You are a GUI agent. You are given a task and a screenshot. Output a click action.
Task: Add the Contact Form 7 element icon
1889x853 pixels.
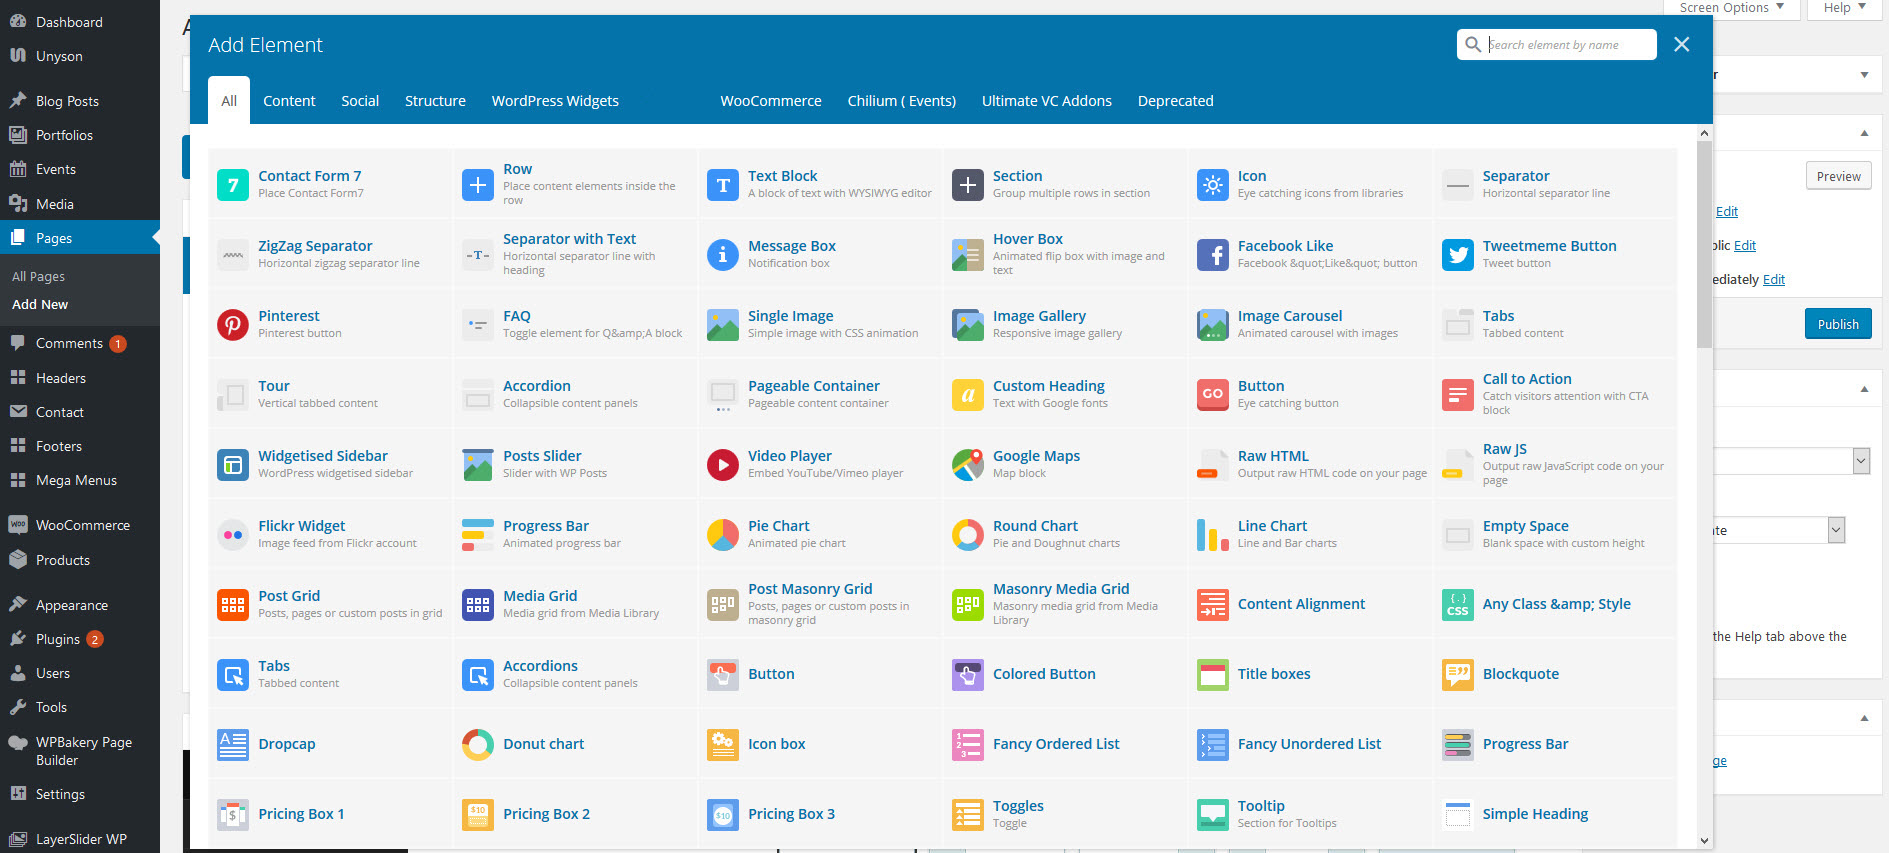coord(233,185)
